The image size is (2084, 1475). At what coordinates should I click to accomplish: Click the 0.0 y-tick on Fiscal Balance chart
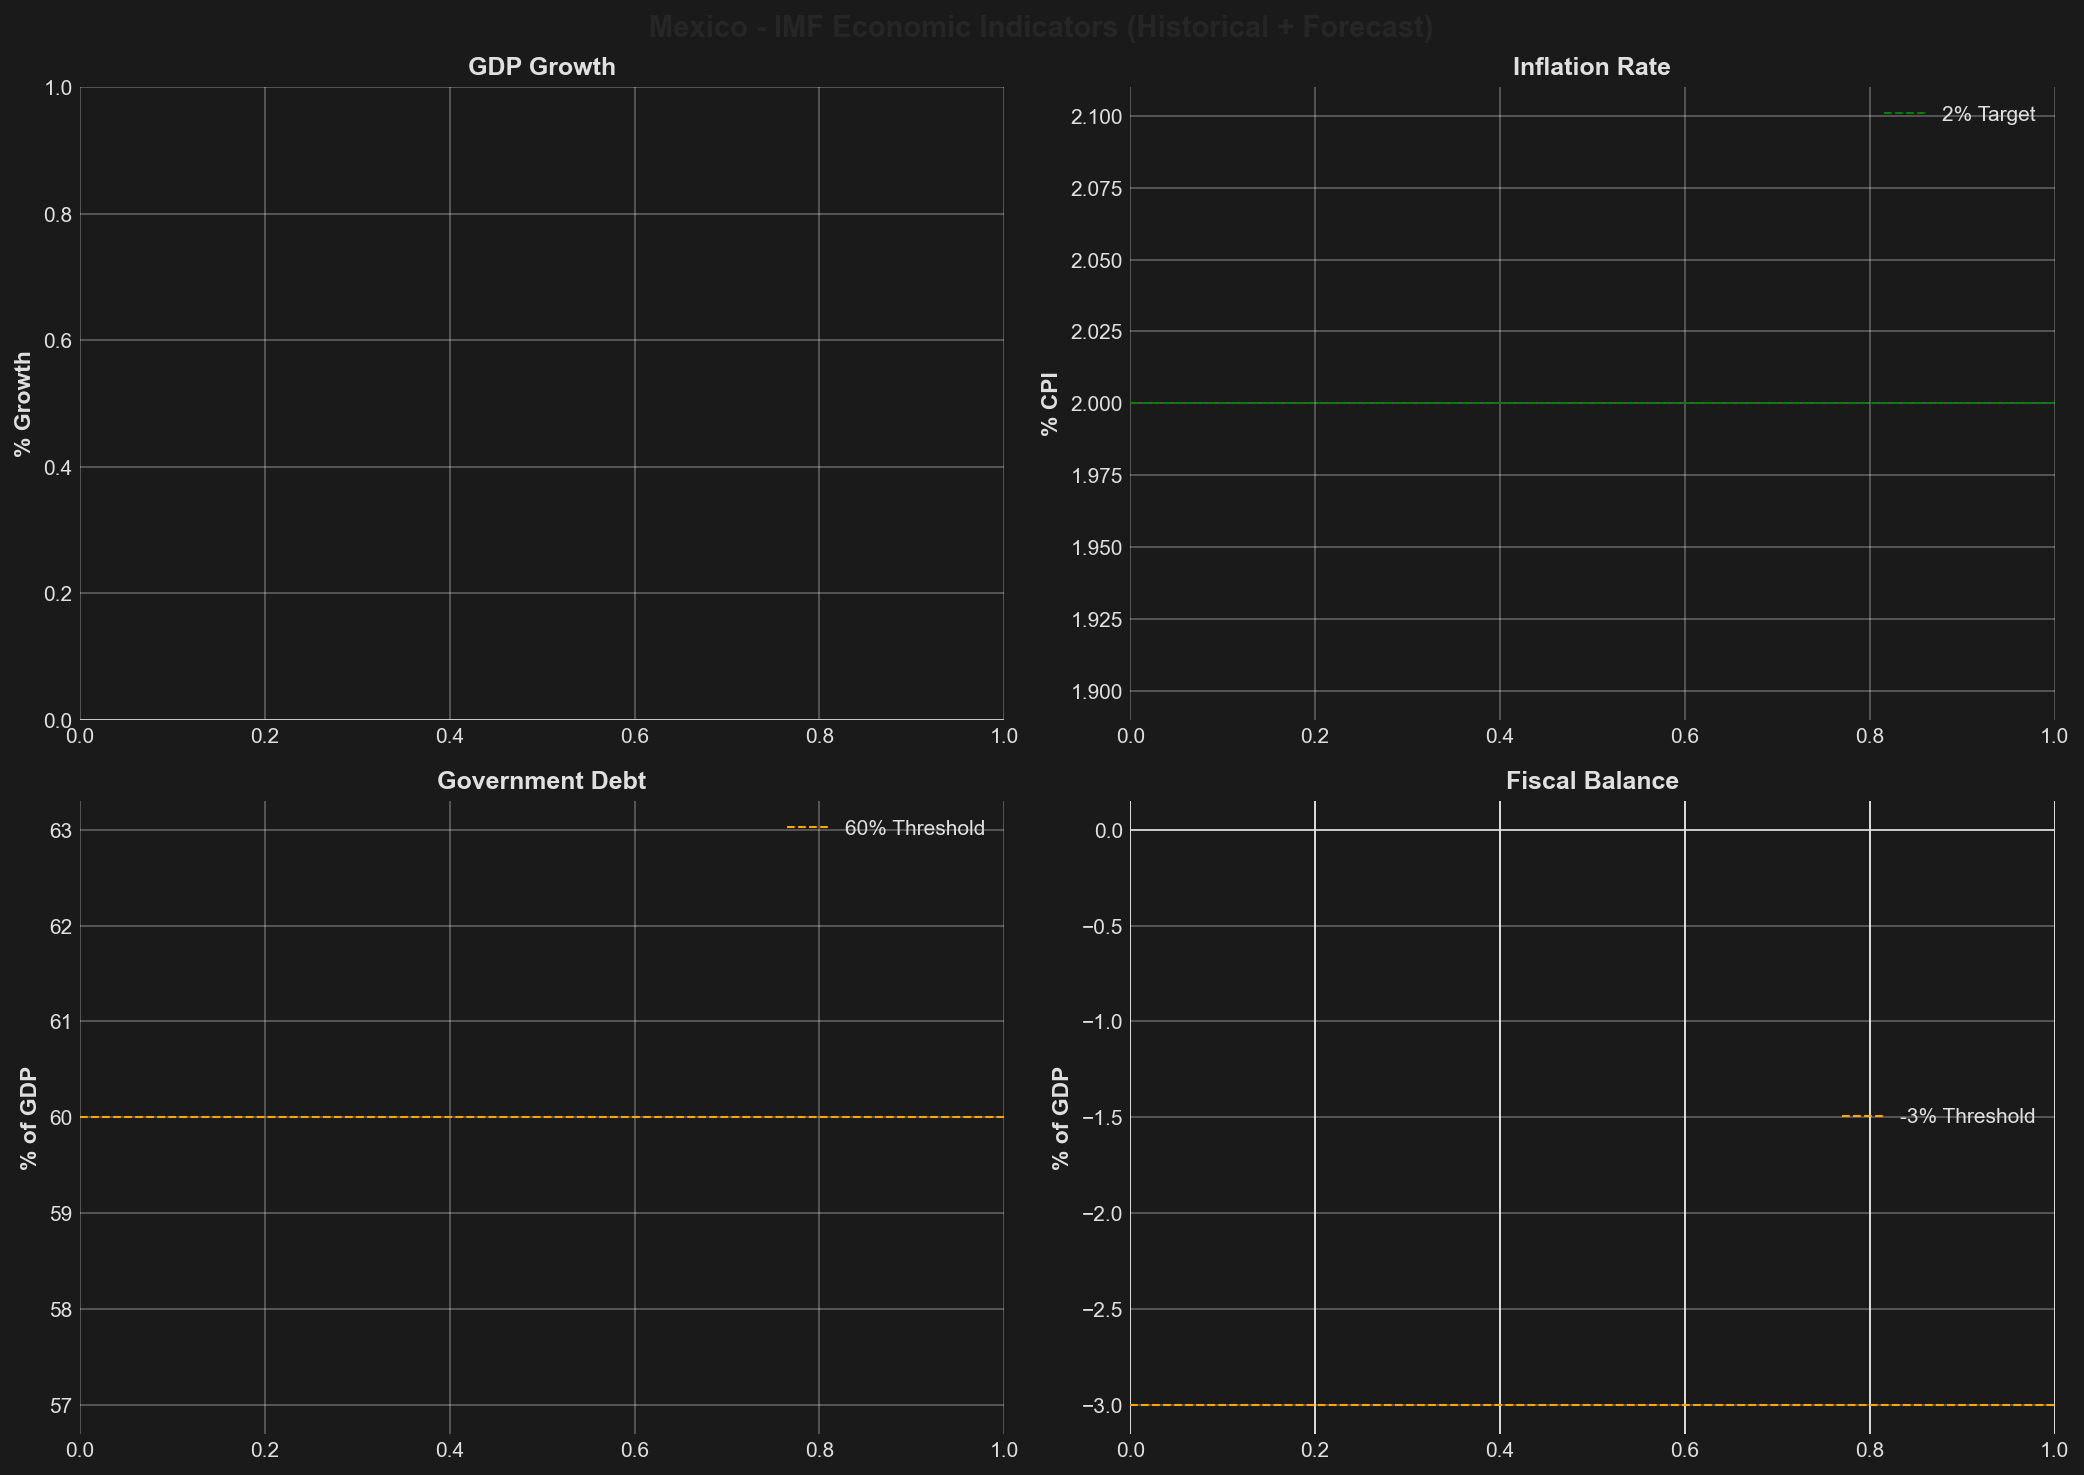(x=1108, y=831)
